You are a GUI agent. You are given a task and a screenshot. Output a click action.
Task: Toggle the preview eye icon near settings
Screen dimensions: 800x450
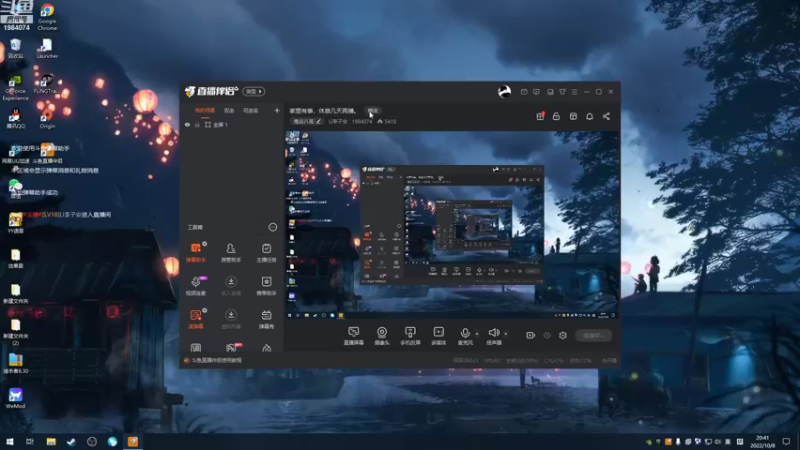coord(547,335)
